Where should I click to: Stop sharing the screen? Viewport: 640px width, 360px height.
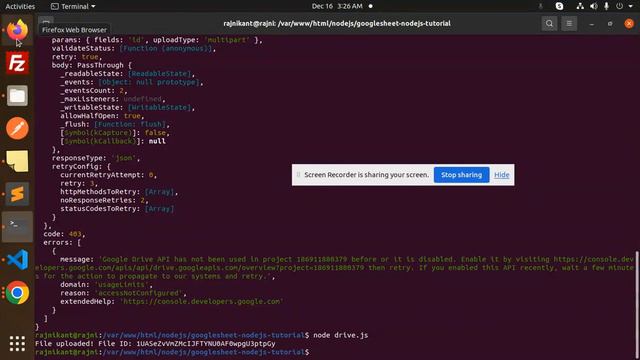click(x=461, y=175)
